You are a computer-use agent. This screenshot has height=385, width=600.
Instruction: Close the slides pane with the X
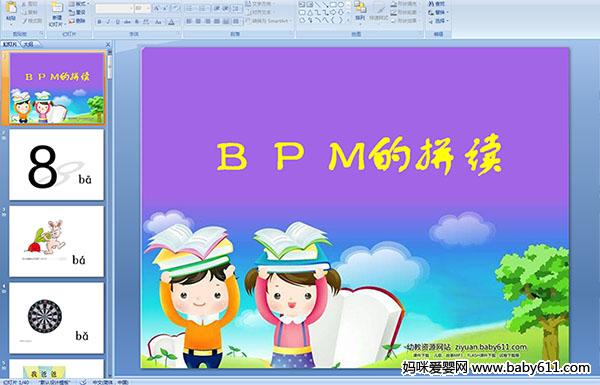[108, 44]
